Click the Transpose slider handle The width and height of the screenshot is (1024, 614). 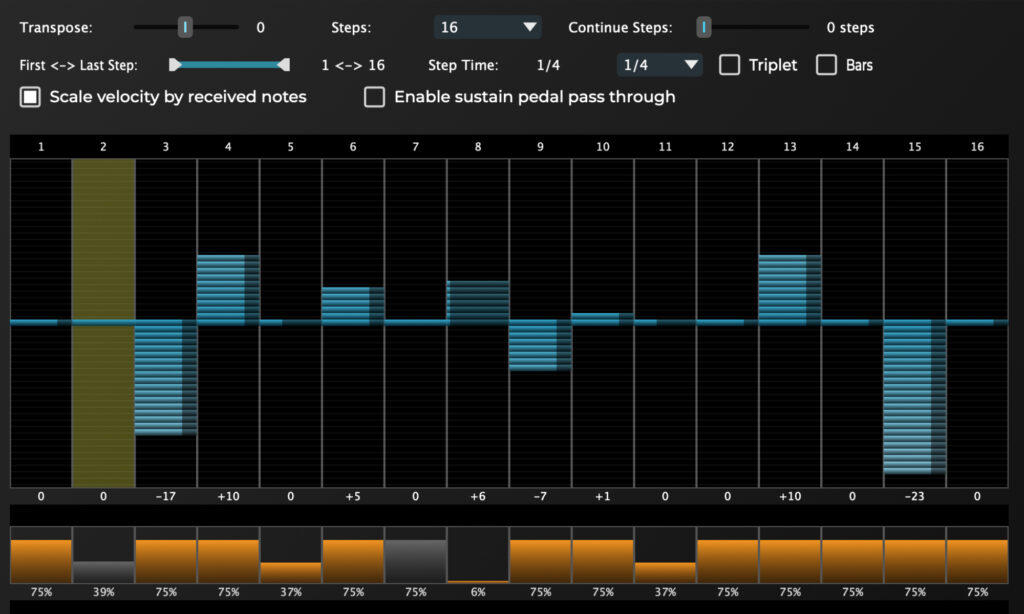185,27
